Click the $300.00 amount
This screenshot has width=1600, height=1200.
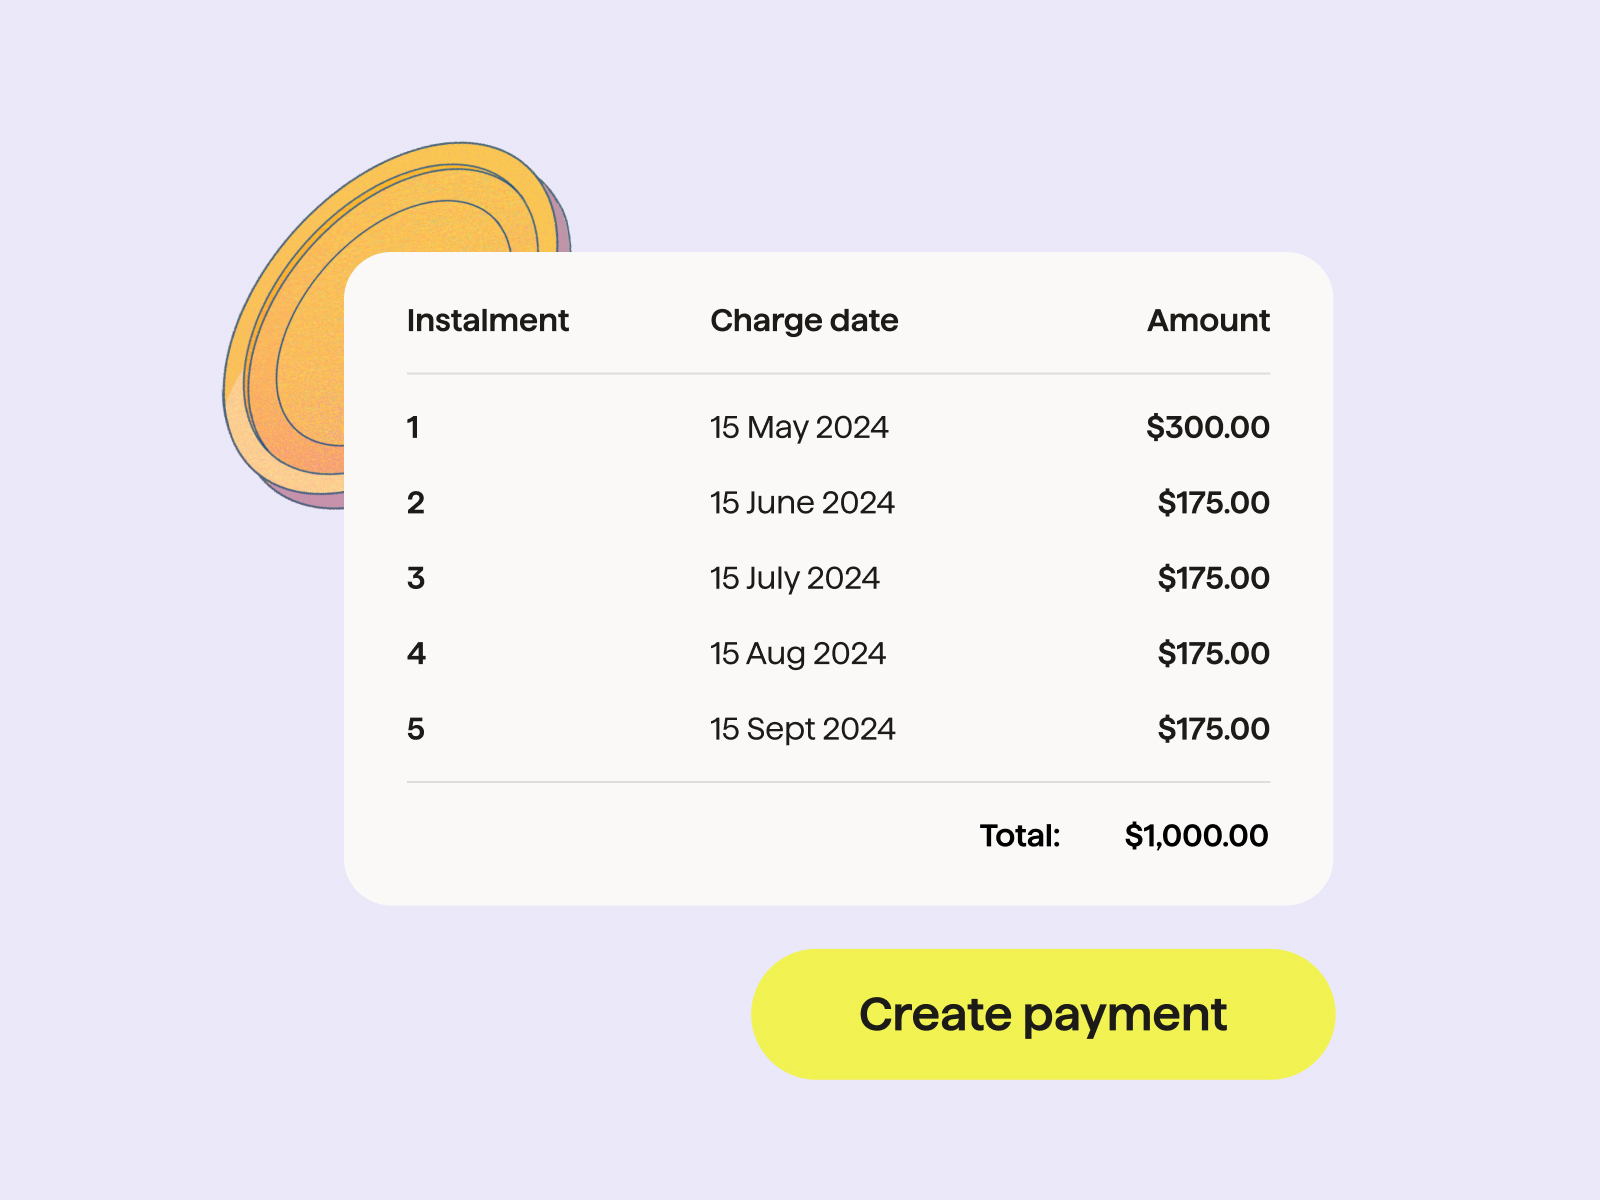tap(1208, 427)
